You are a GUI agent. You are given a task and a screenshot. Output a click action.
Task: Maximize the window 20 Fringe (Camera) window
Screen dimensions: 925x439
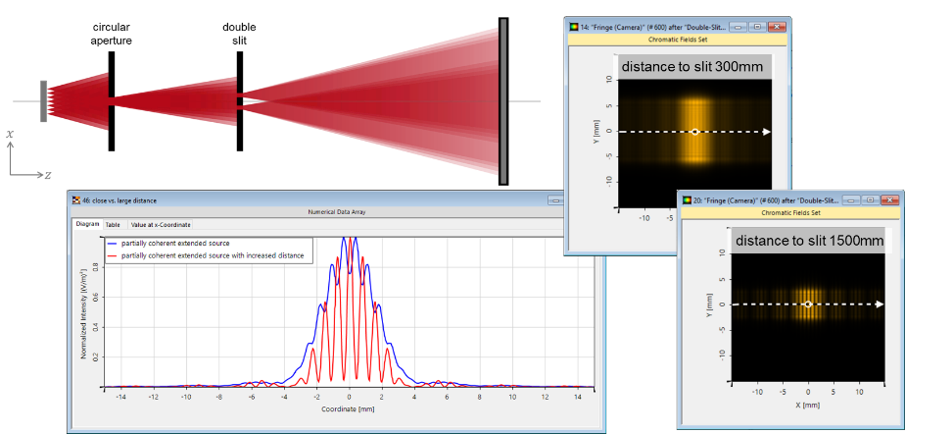(x=871, y=200)
